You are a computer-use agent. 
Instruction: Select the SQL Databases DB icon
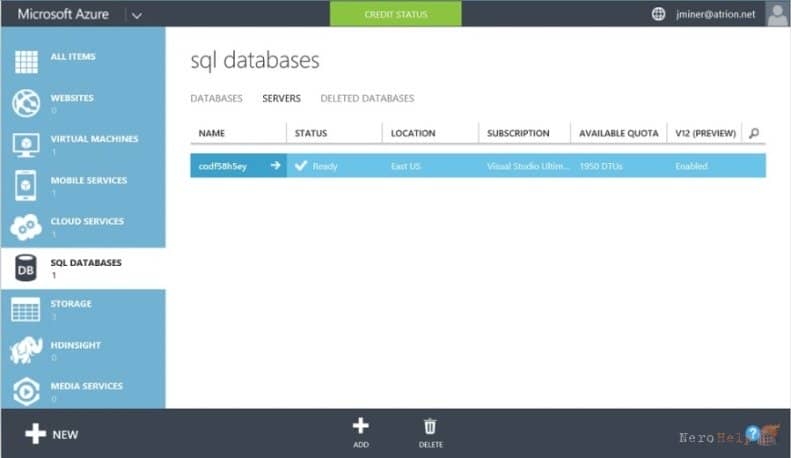click(x=26, y=268)
